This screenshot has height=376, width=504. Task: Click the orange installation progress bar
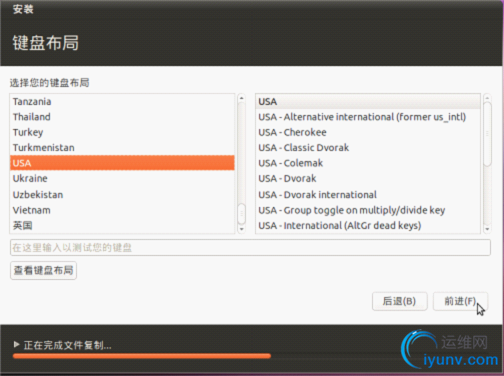click(x=142, y=356)
